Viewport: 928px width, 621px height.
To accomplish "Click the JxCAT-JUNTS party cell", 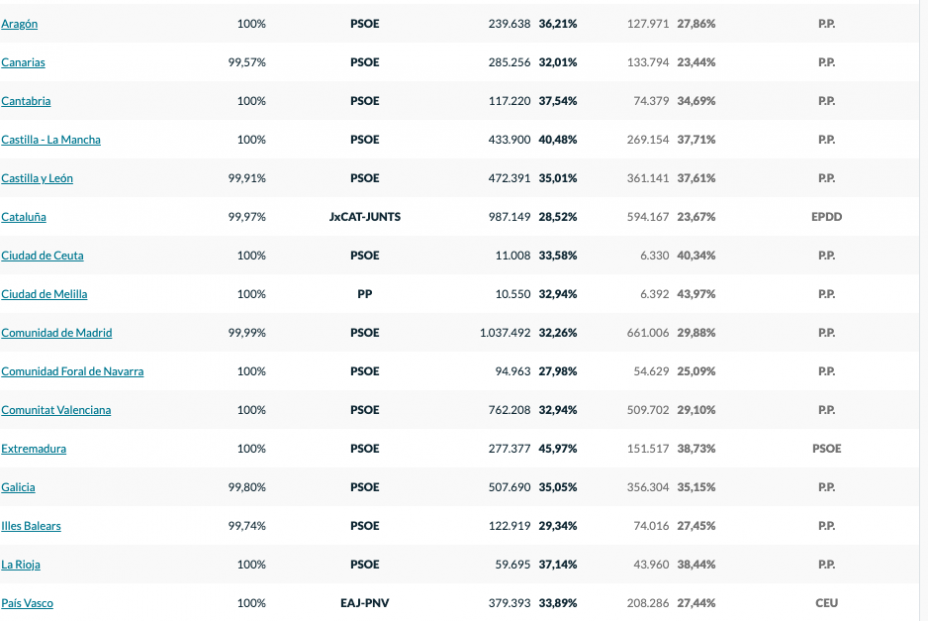I will [x=365, y=217].
